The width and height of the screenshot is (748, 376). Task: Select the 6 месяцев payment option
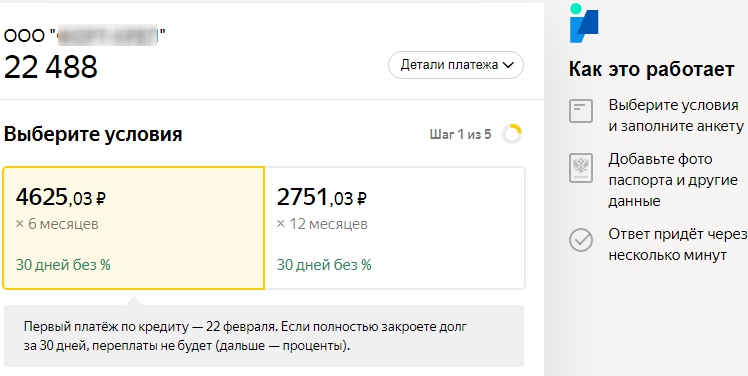[x=134, y=228]
